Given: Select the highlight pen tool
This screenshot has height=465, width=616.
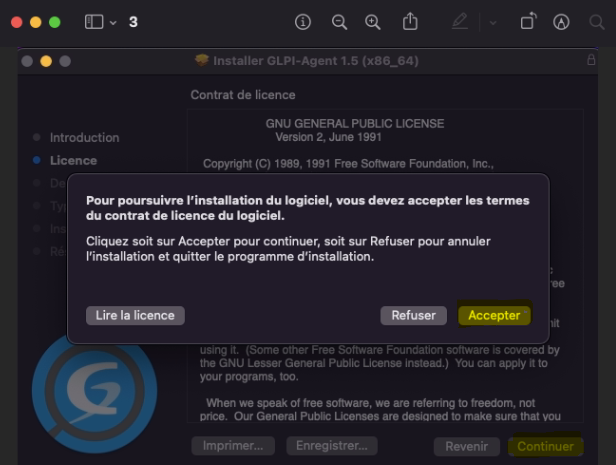Looking at the screenshot, I should click(x=460, y=21).
